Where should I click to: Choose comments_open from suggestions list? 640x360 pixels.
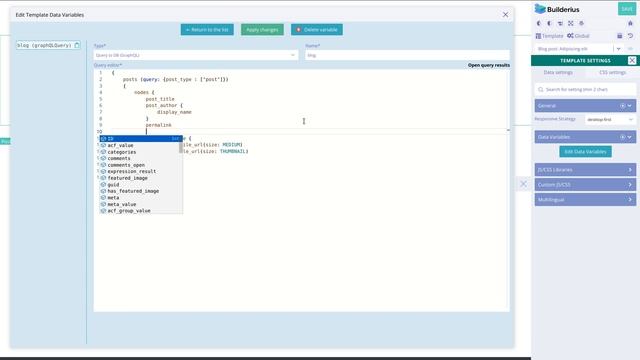tap(141, 165)
